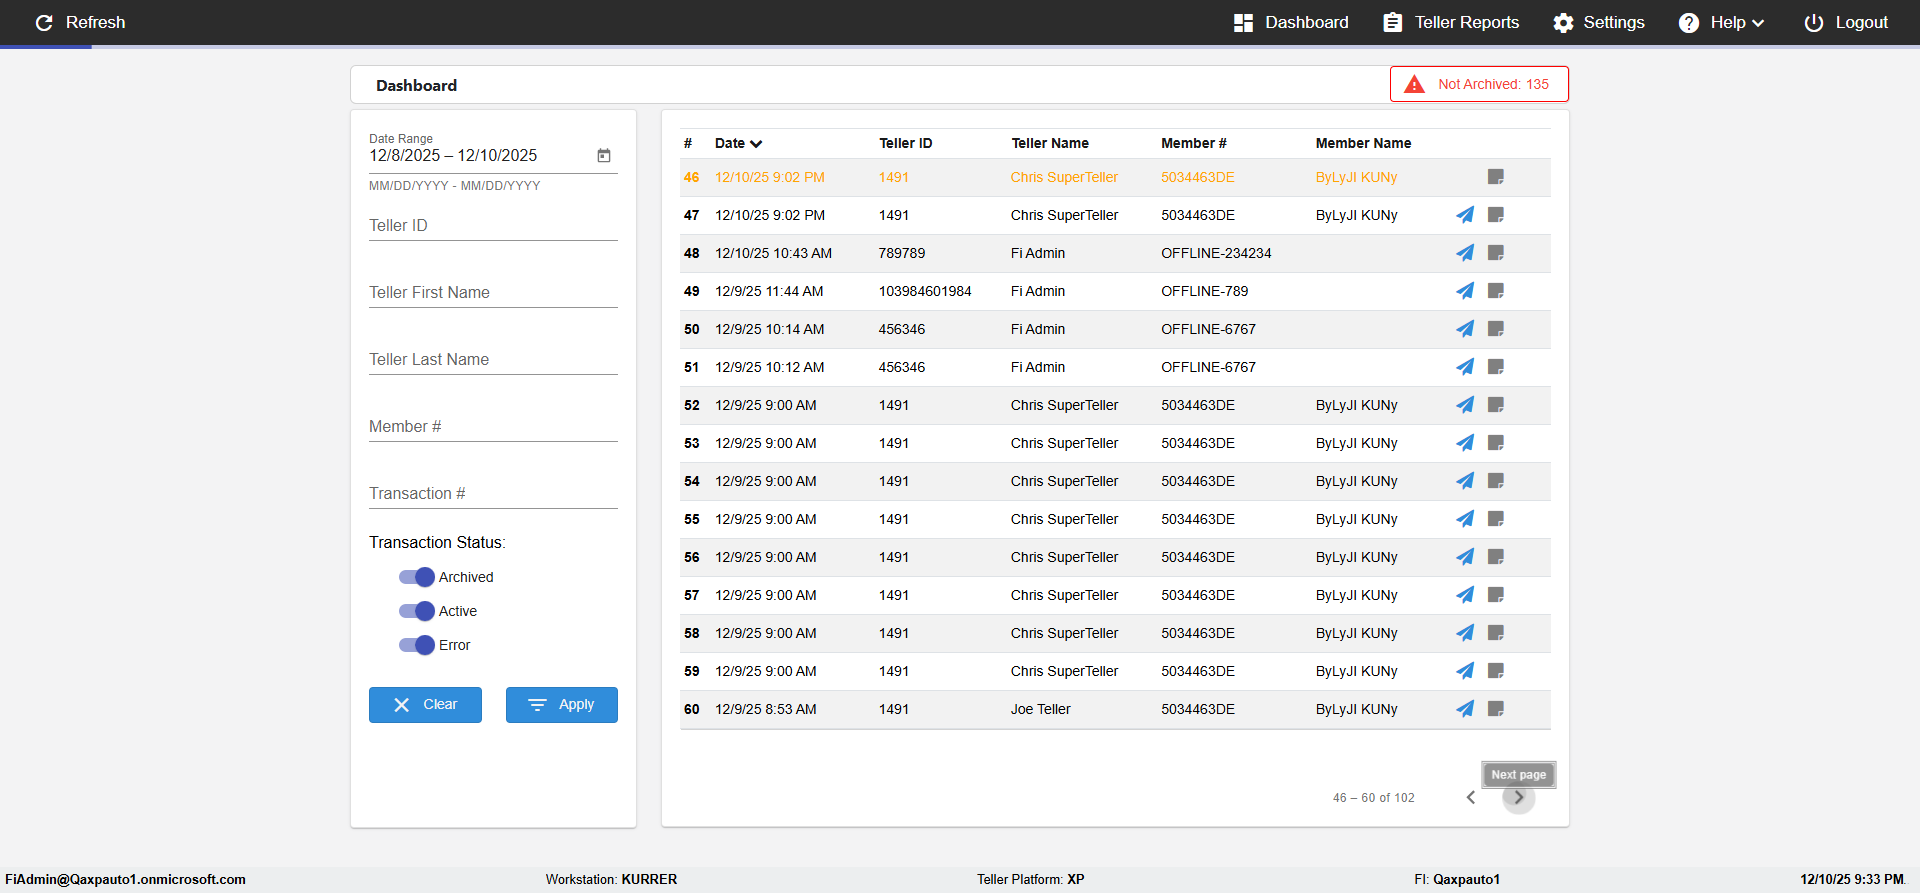Screen dimensions: 1920x893
Task: Click the Clear filters button
Action: click(x=425, y=705)
